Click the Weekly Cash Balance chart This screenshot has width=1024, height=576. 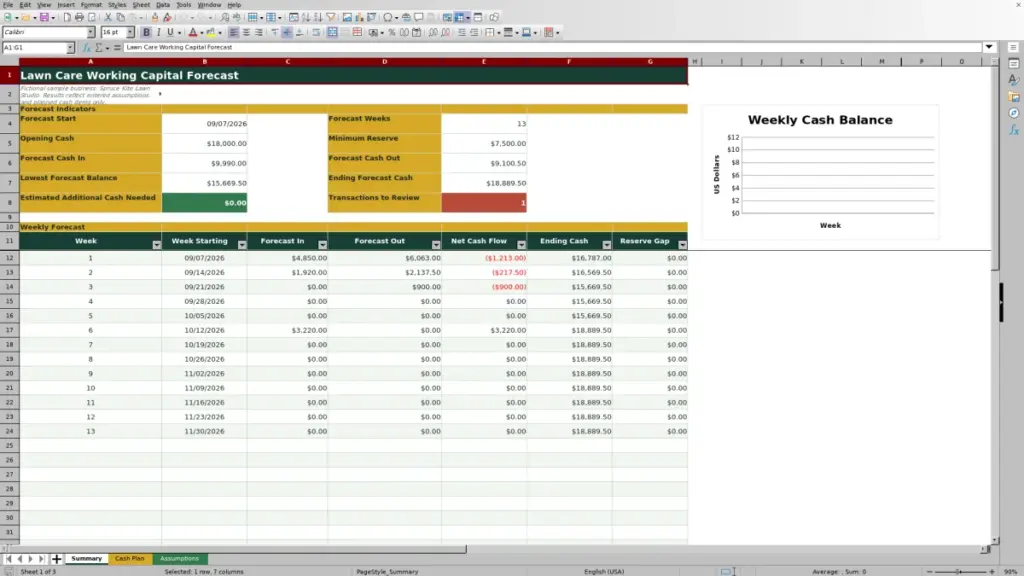click(x=820, y=172)
